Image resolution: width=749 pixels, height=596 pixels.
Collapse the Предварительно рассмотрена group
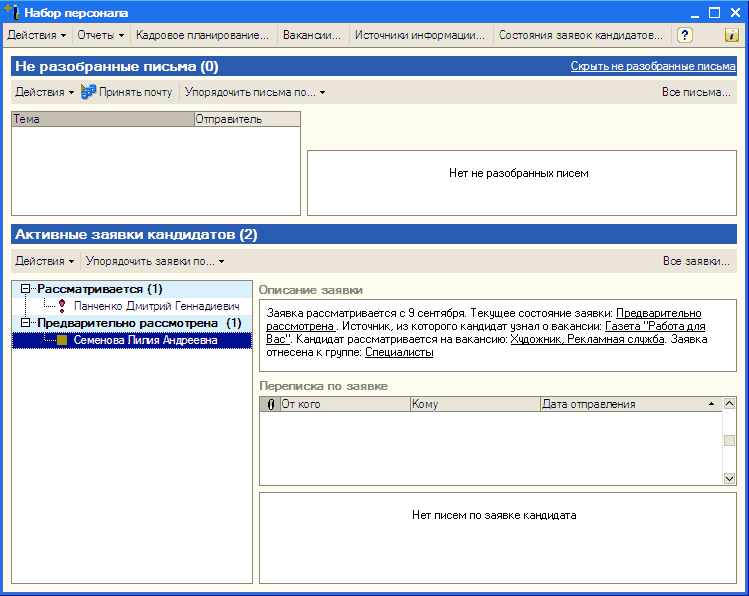[x=26, y=323]
